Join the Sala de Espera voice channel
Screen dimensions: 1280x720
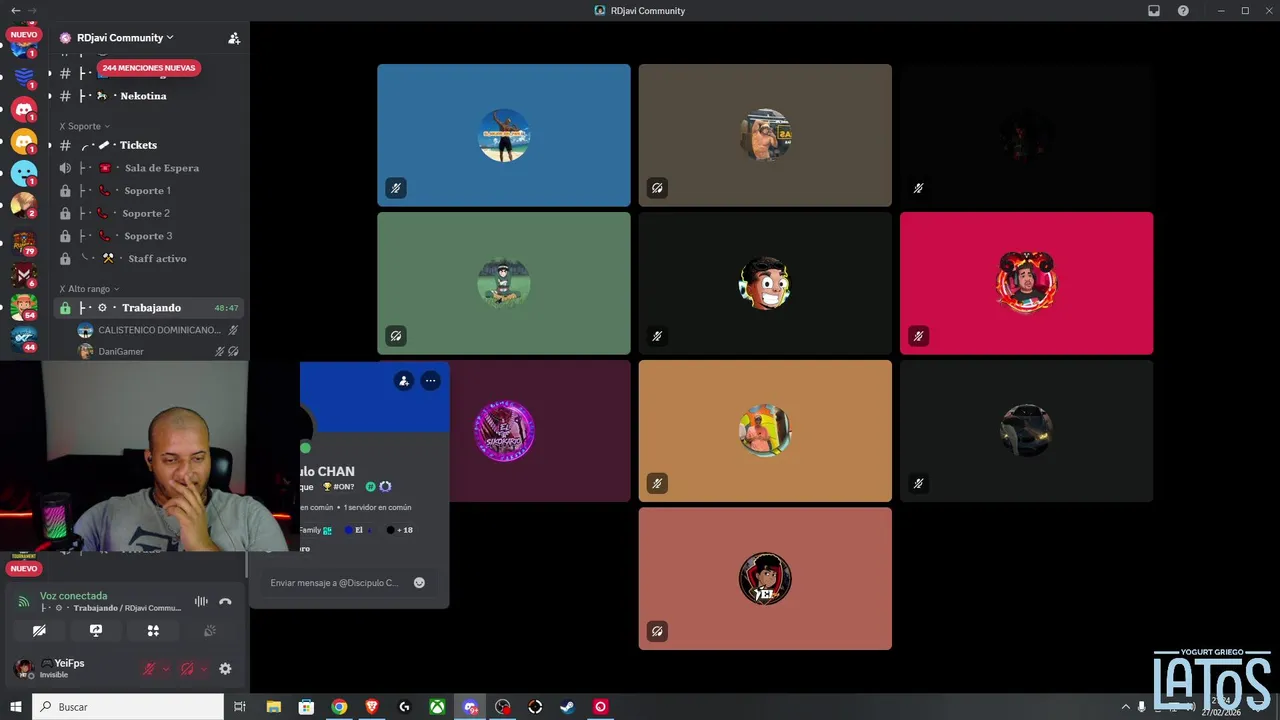coord(149,168)
